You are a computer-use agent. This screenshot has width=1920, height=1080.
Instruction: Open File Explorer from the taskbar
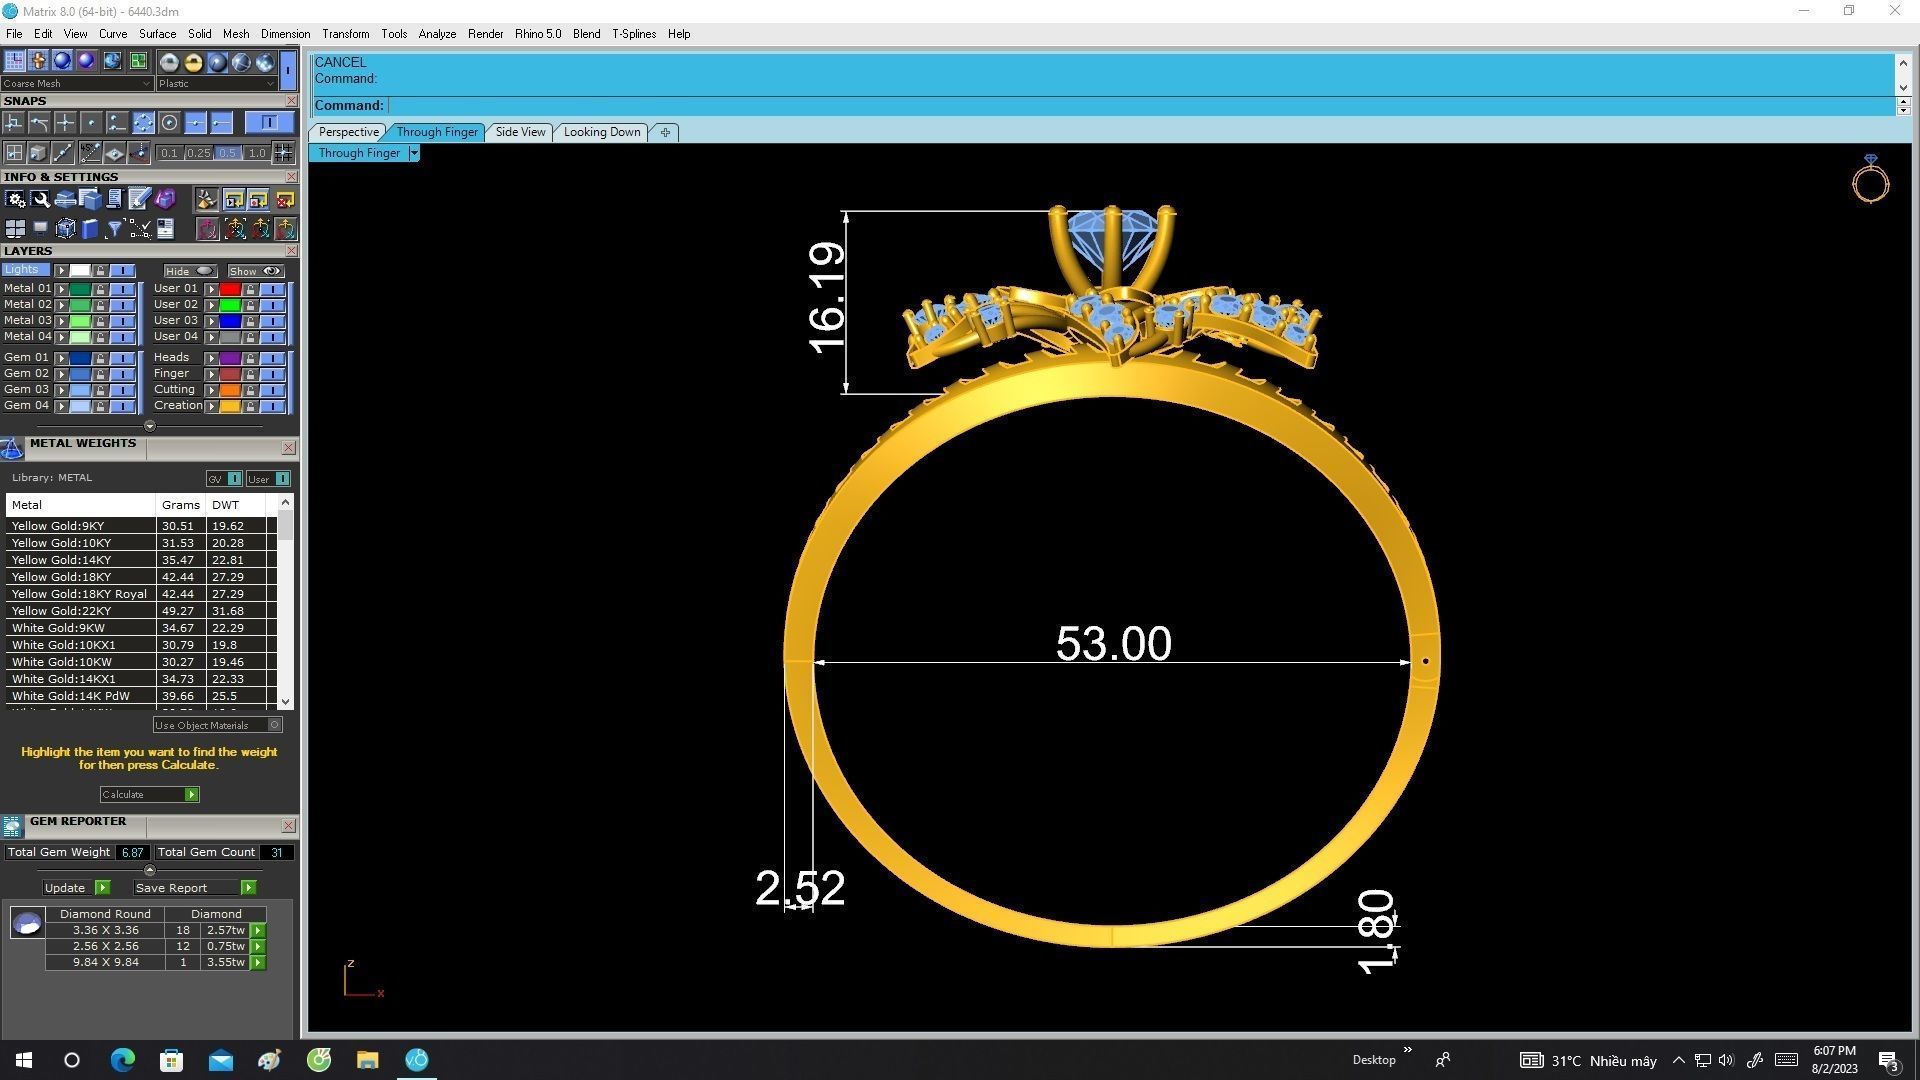click(368, 1059)
